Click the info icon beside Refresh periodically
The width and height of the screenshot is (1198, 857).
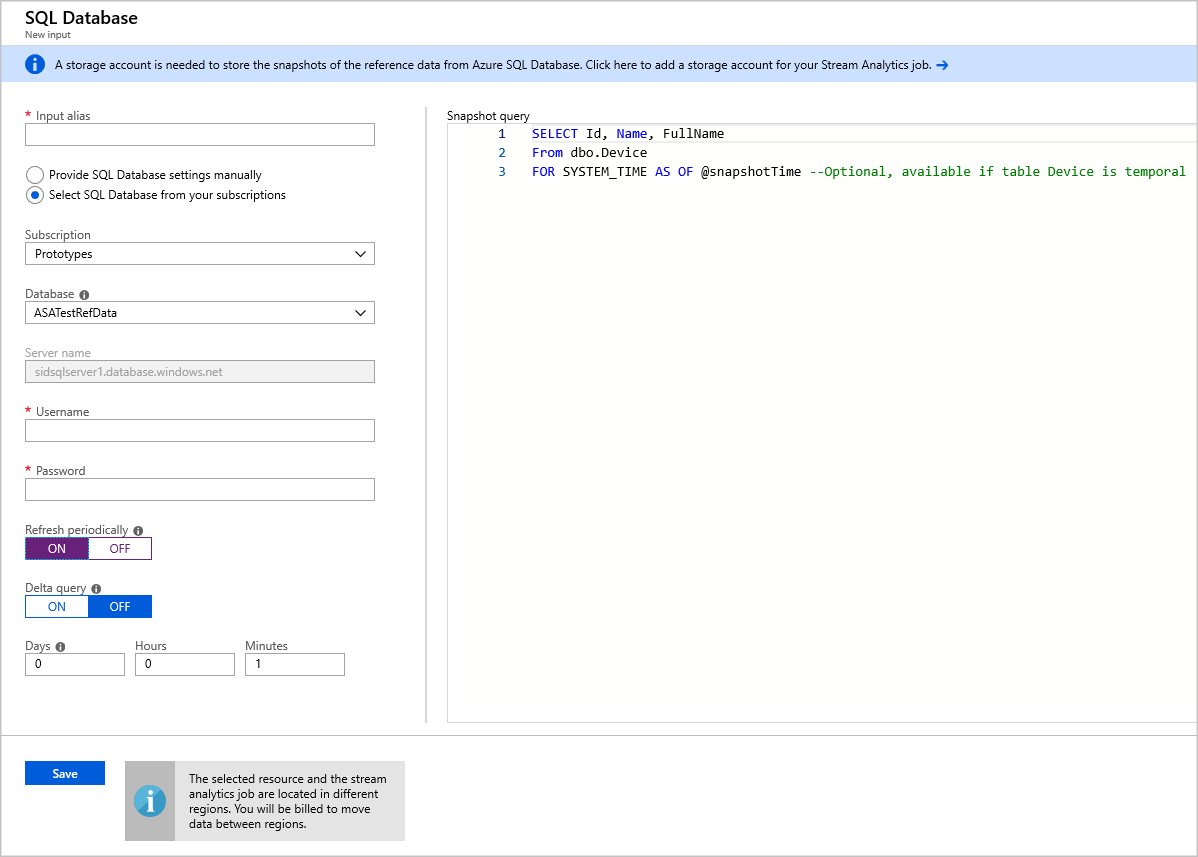pos(138,530)
